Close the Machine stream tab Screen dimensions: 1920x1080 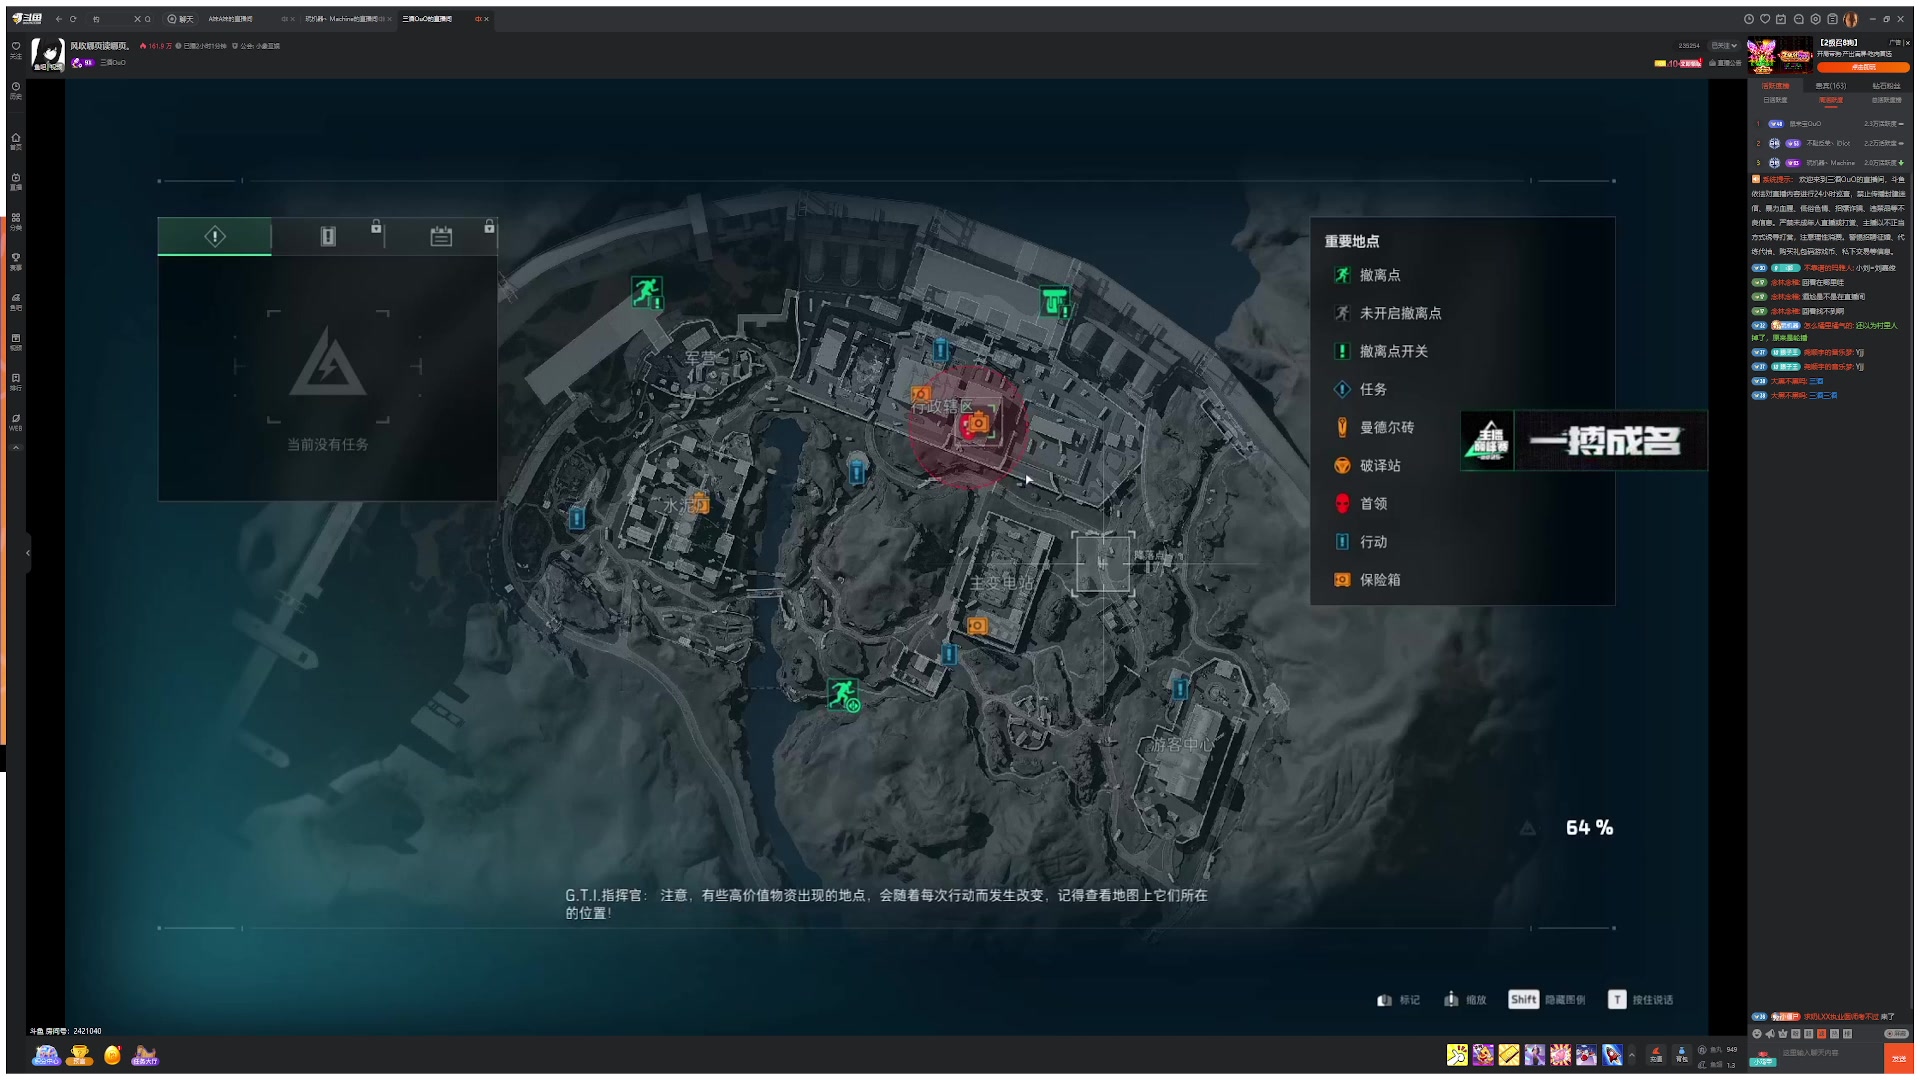tap(390, 19)
